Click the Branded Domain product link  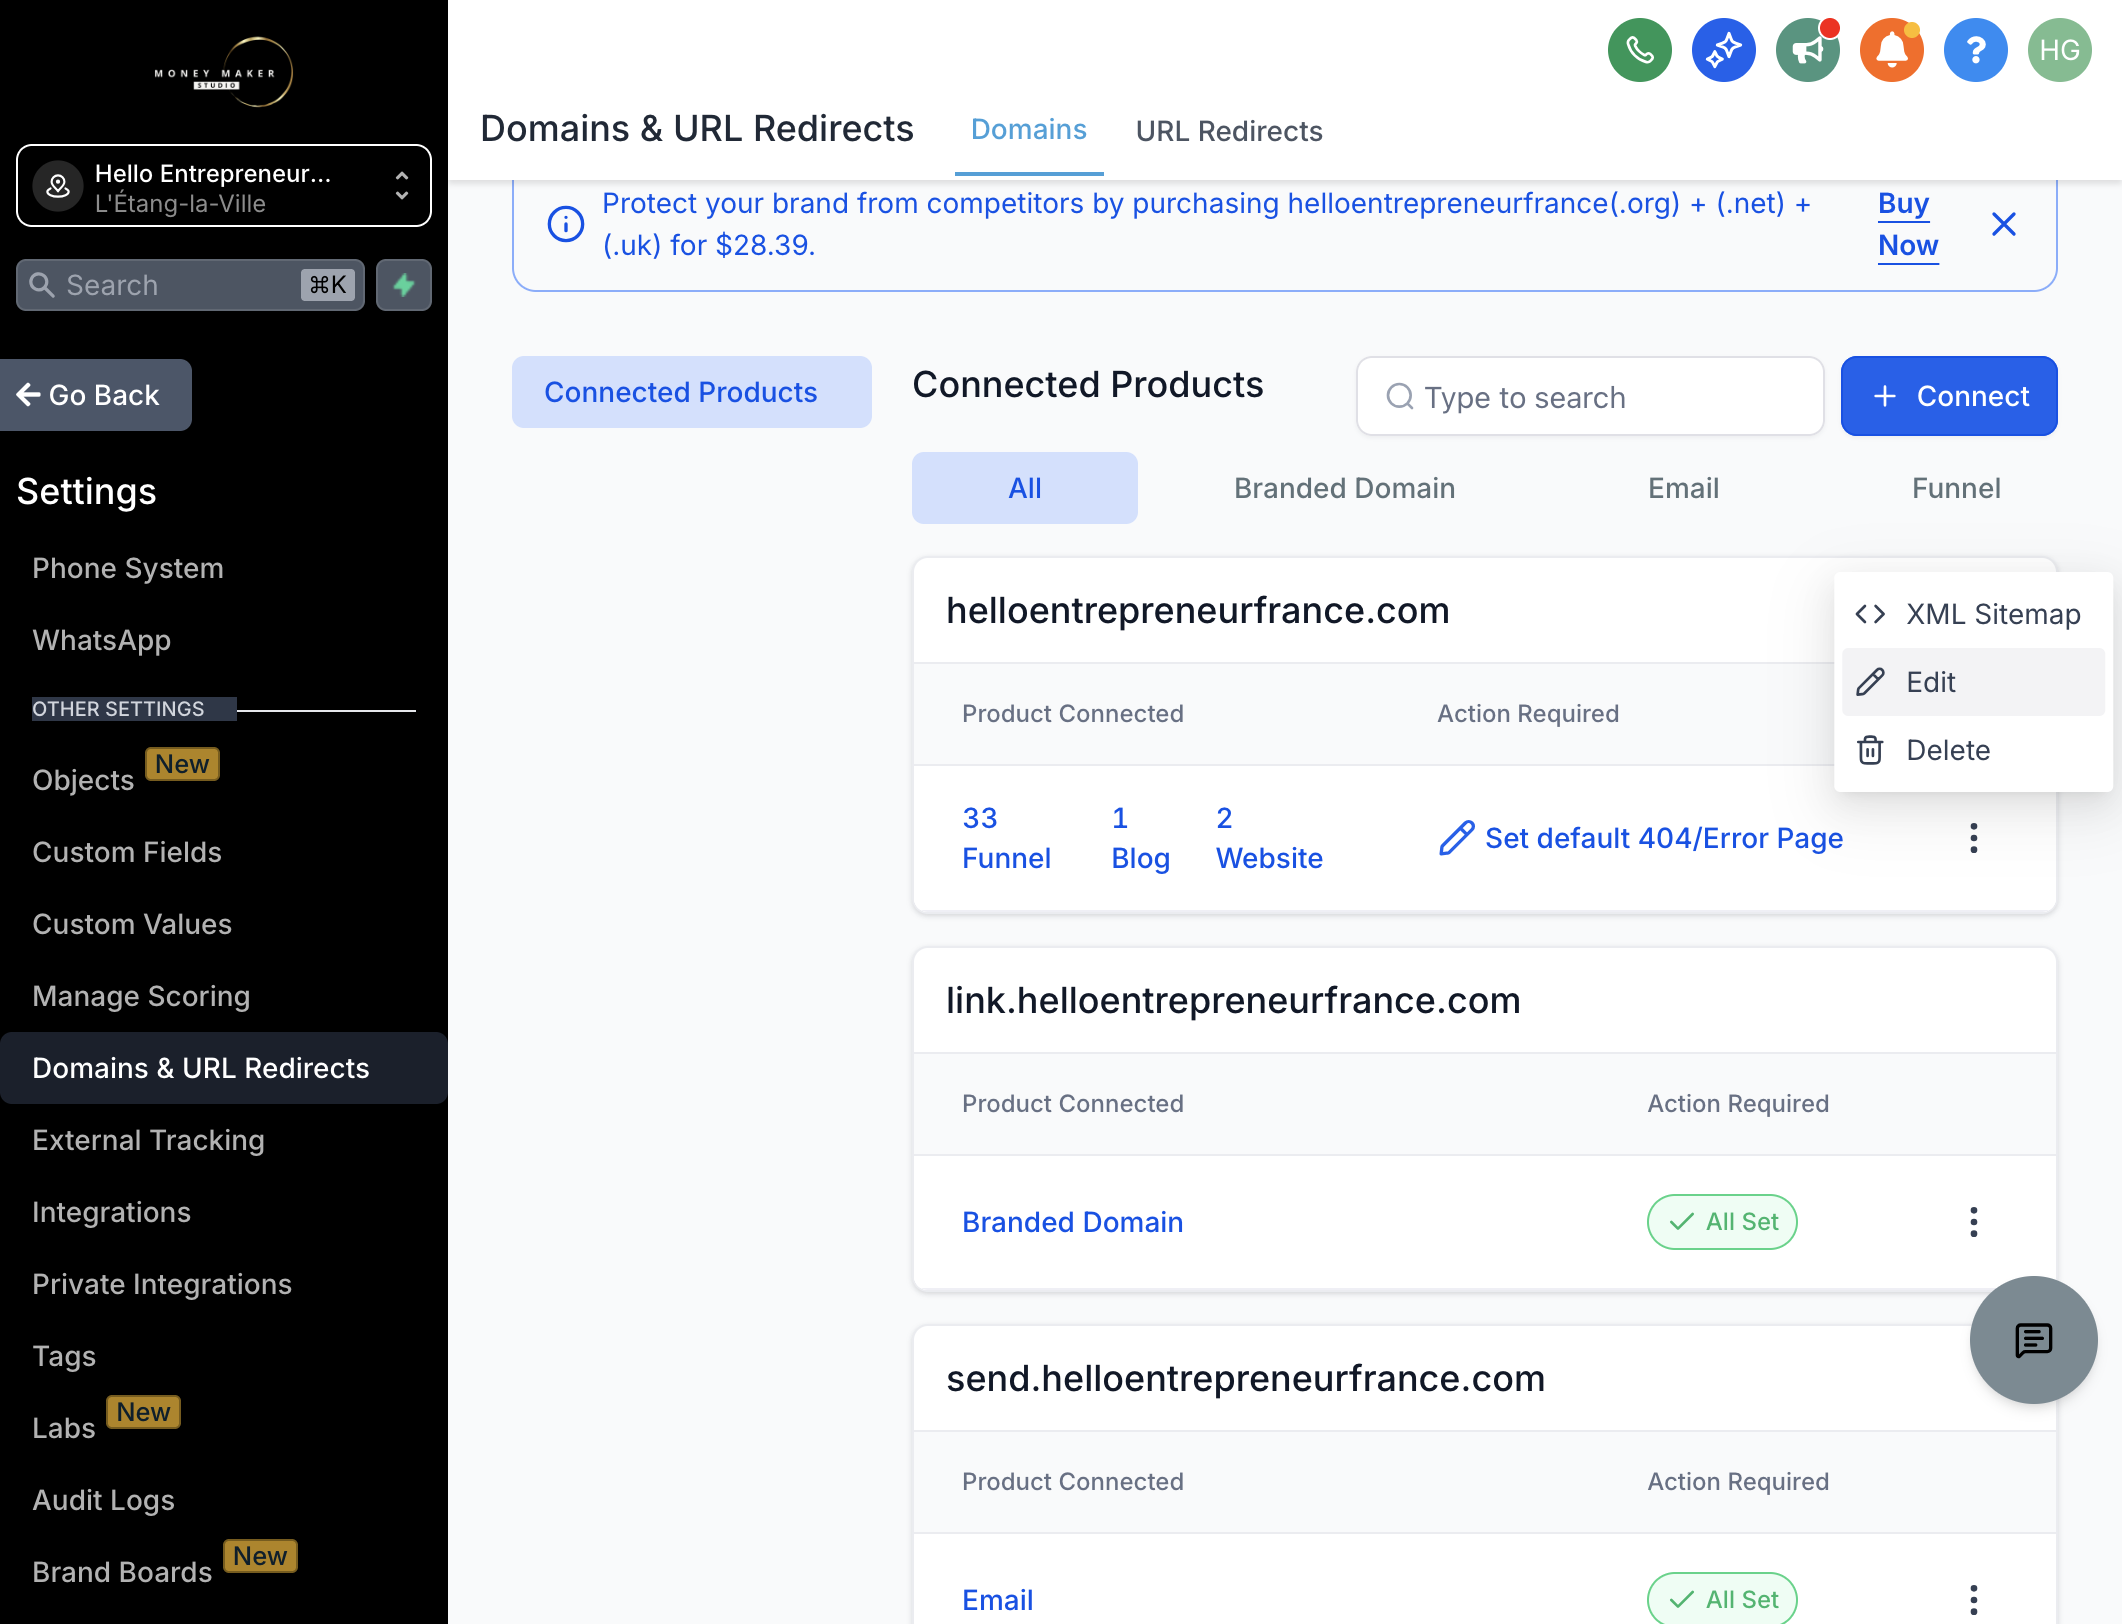point(1072,1222)
